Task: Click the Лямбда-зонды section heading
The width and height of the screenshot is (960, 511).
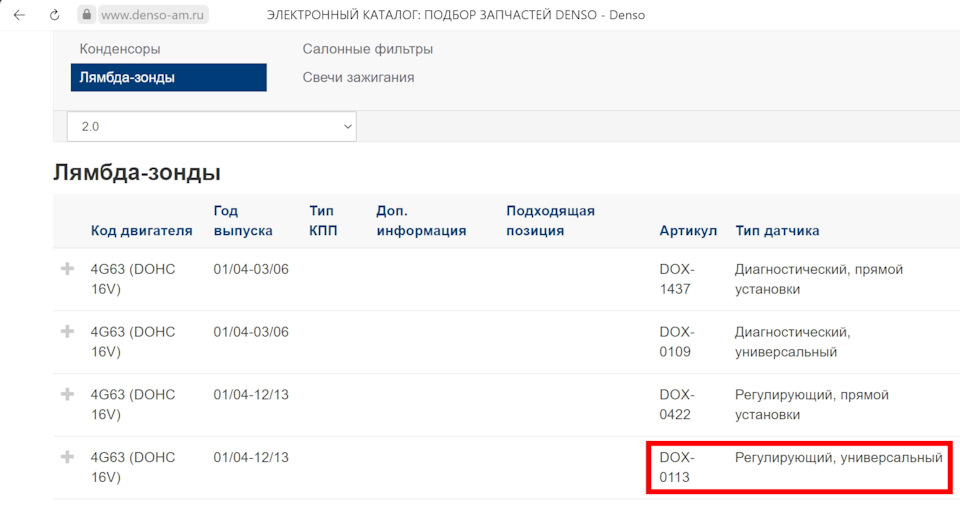Action: coord(137,173)
